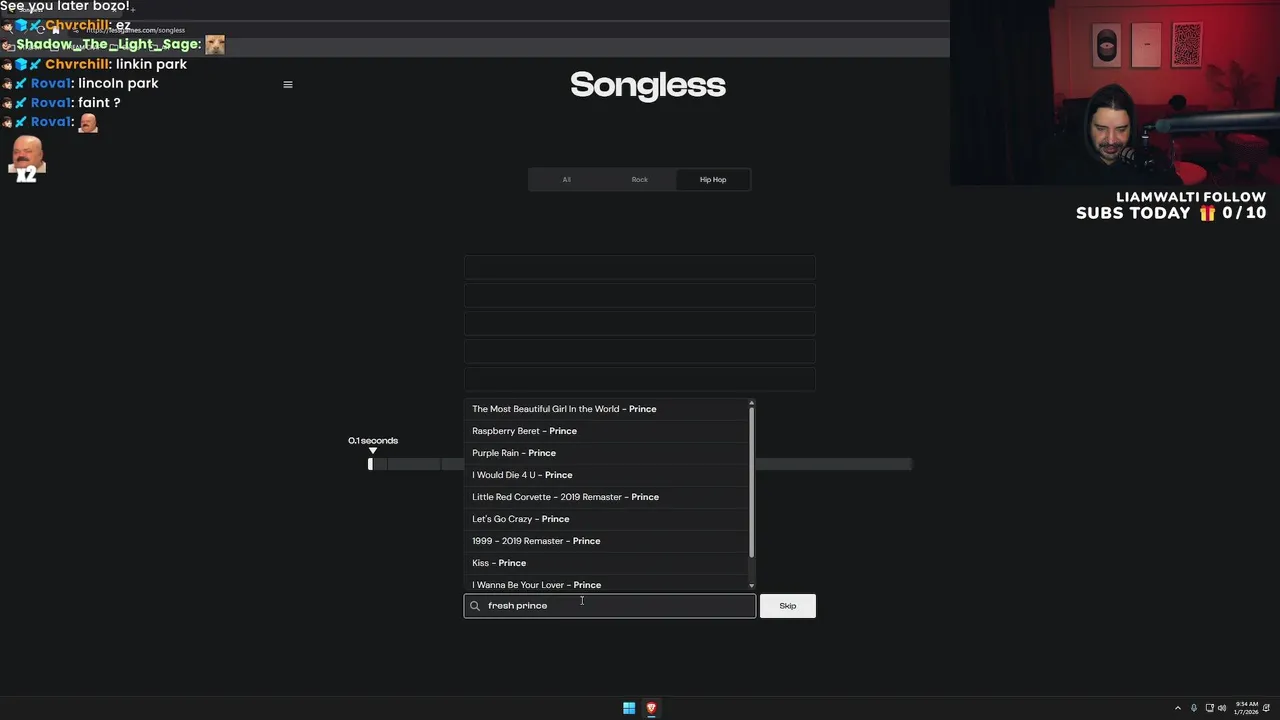
Task: Click the song guess search field
Action: click(615, 606)
